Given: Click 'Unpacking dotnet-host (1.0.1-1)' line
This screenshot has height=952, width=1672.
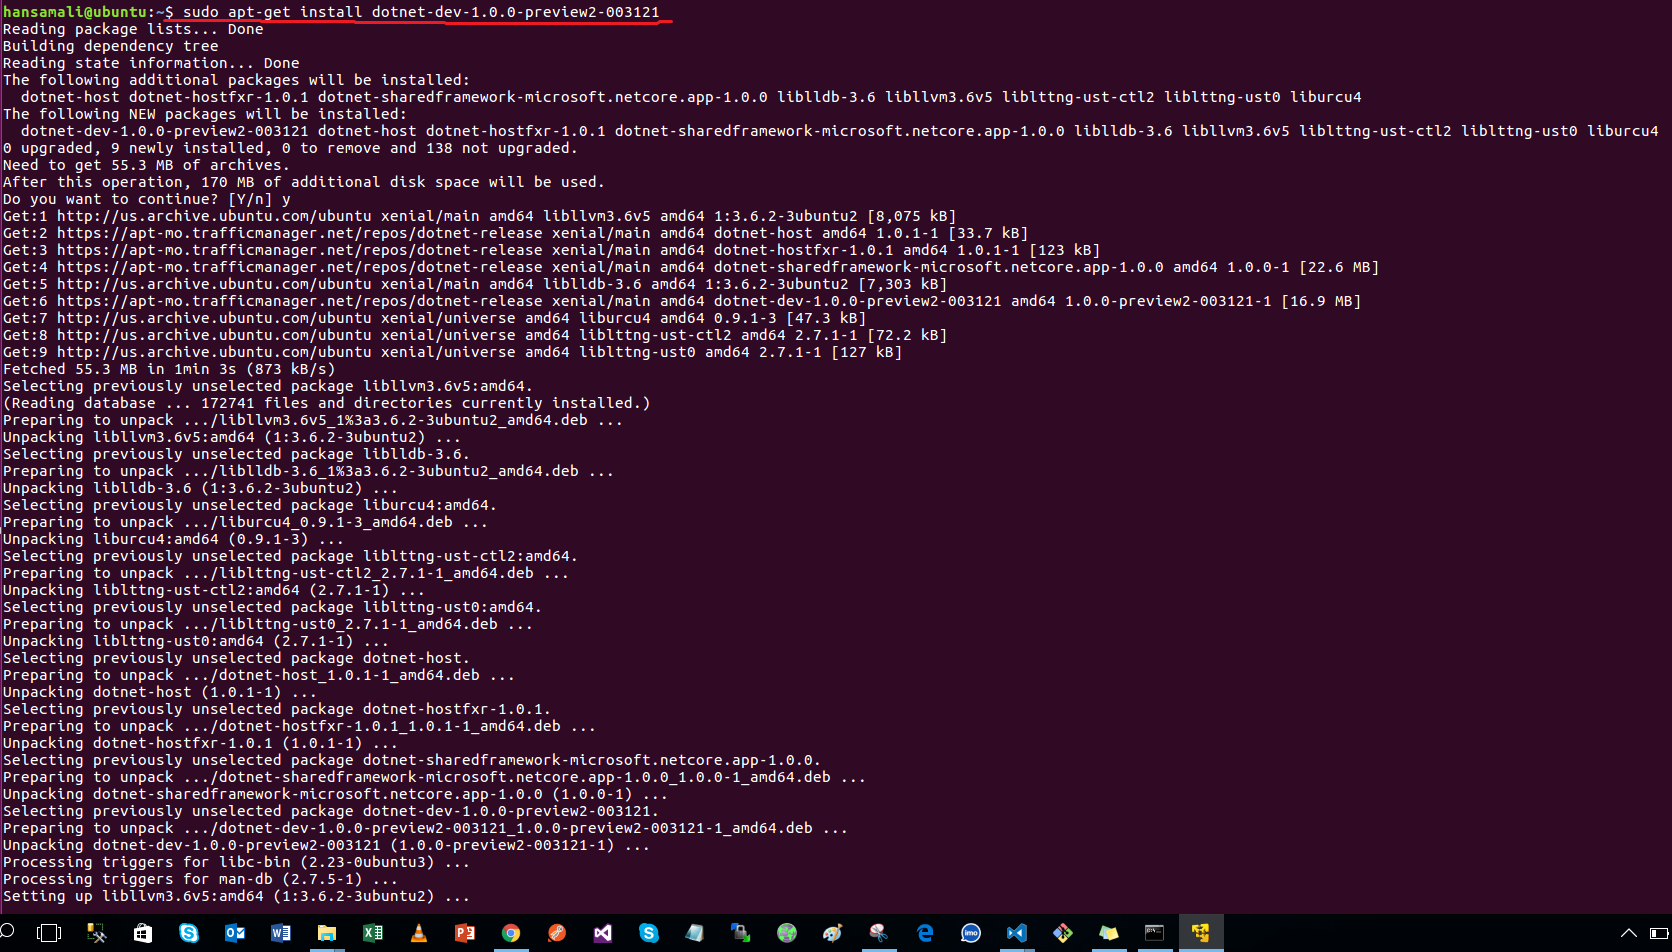Looking at the screenshot, I should tap(160, 692).
